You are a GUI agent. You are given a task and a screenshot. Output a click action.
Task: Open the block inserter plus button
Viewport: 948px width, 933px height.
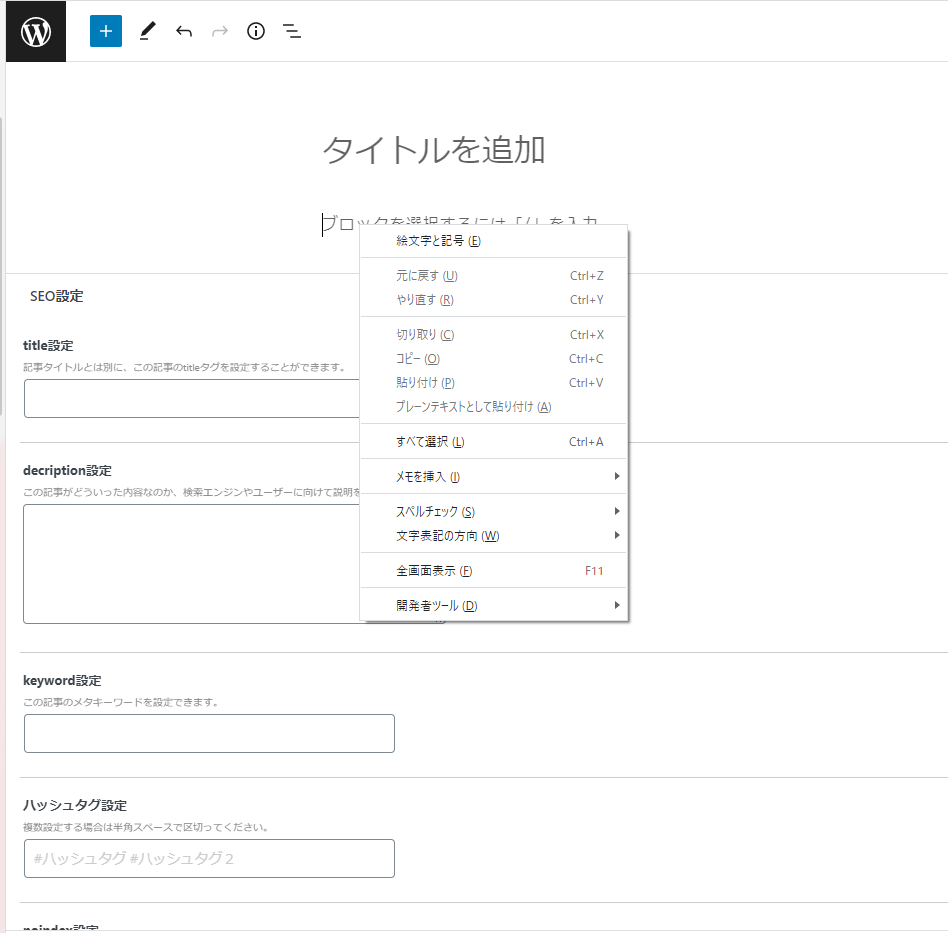[x=106, y=31]
